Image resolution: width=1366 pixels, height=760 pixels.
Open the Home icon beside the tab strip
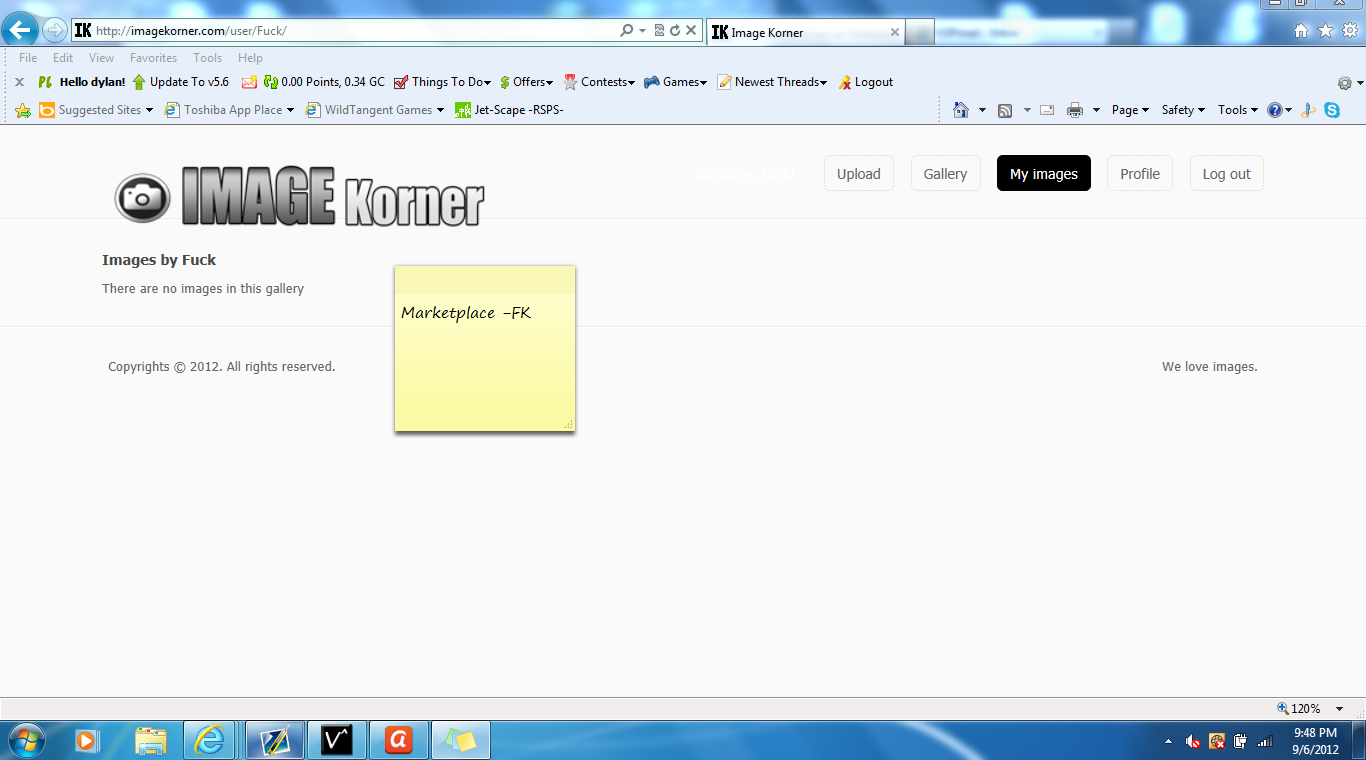point(1300,31)
